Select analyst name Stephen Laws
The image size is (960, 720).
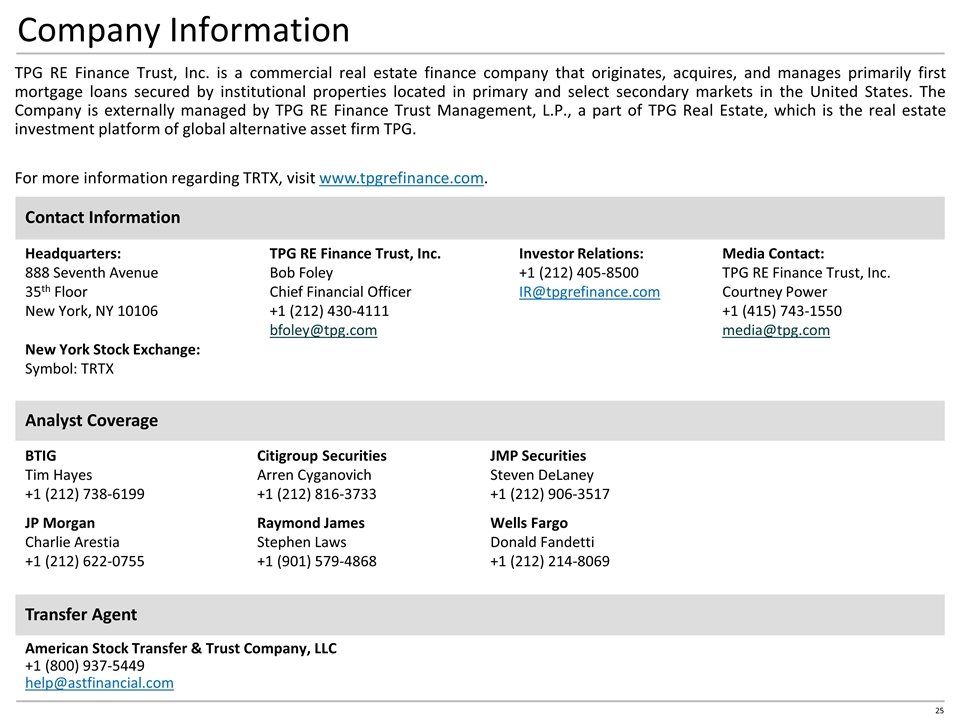[301, 542]
